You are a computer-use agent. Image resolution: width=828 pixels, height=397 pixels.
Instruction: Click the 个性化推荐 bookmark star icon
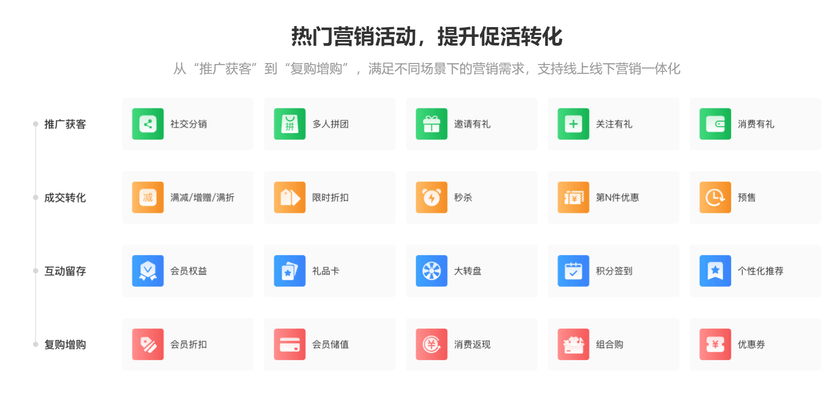tap(716, 271)
